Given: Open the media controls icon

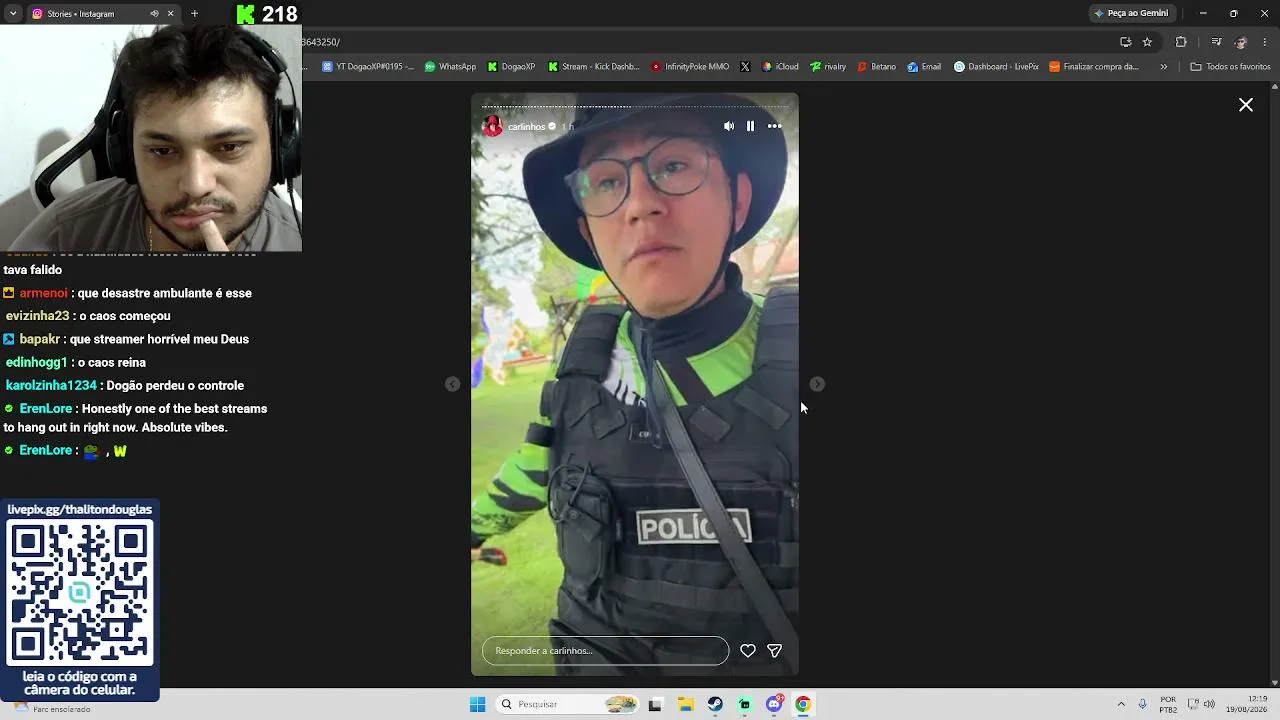Looking at the screenshot, I should coord(1216,42).
